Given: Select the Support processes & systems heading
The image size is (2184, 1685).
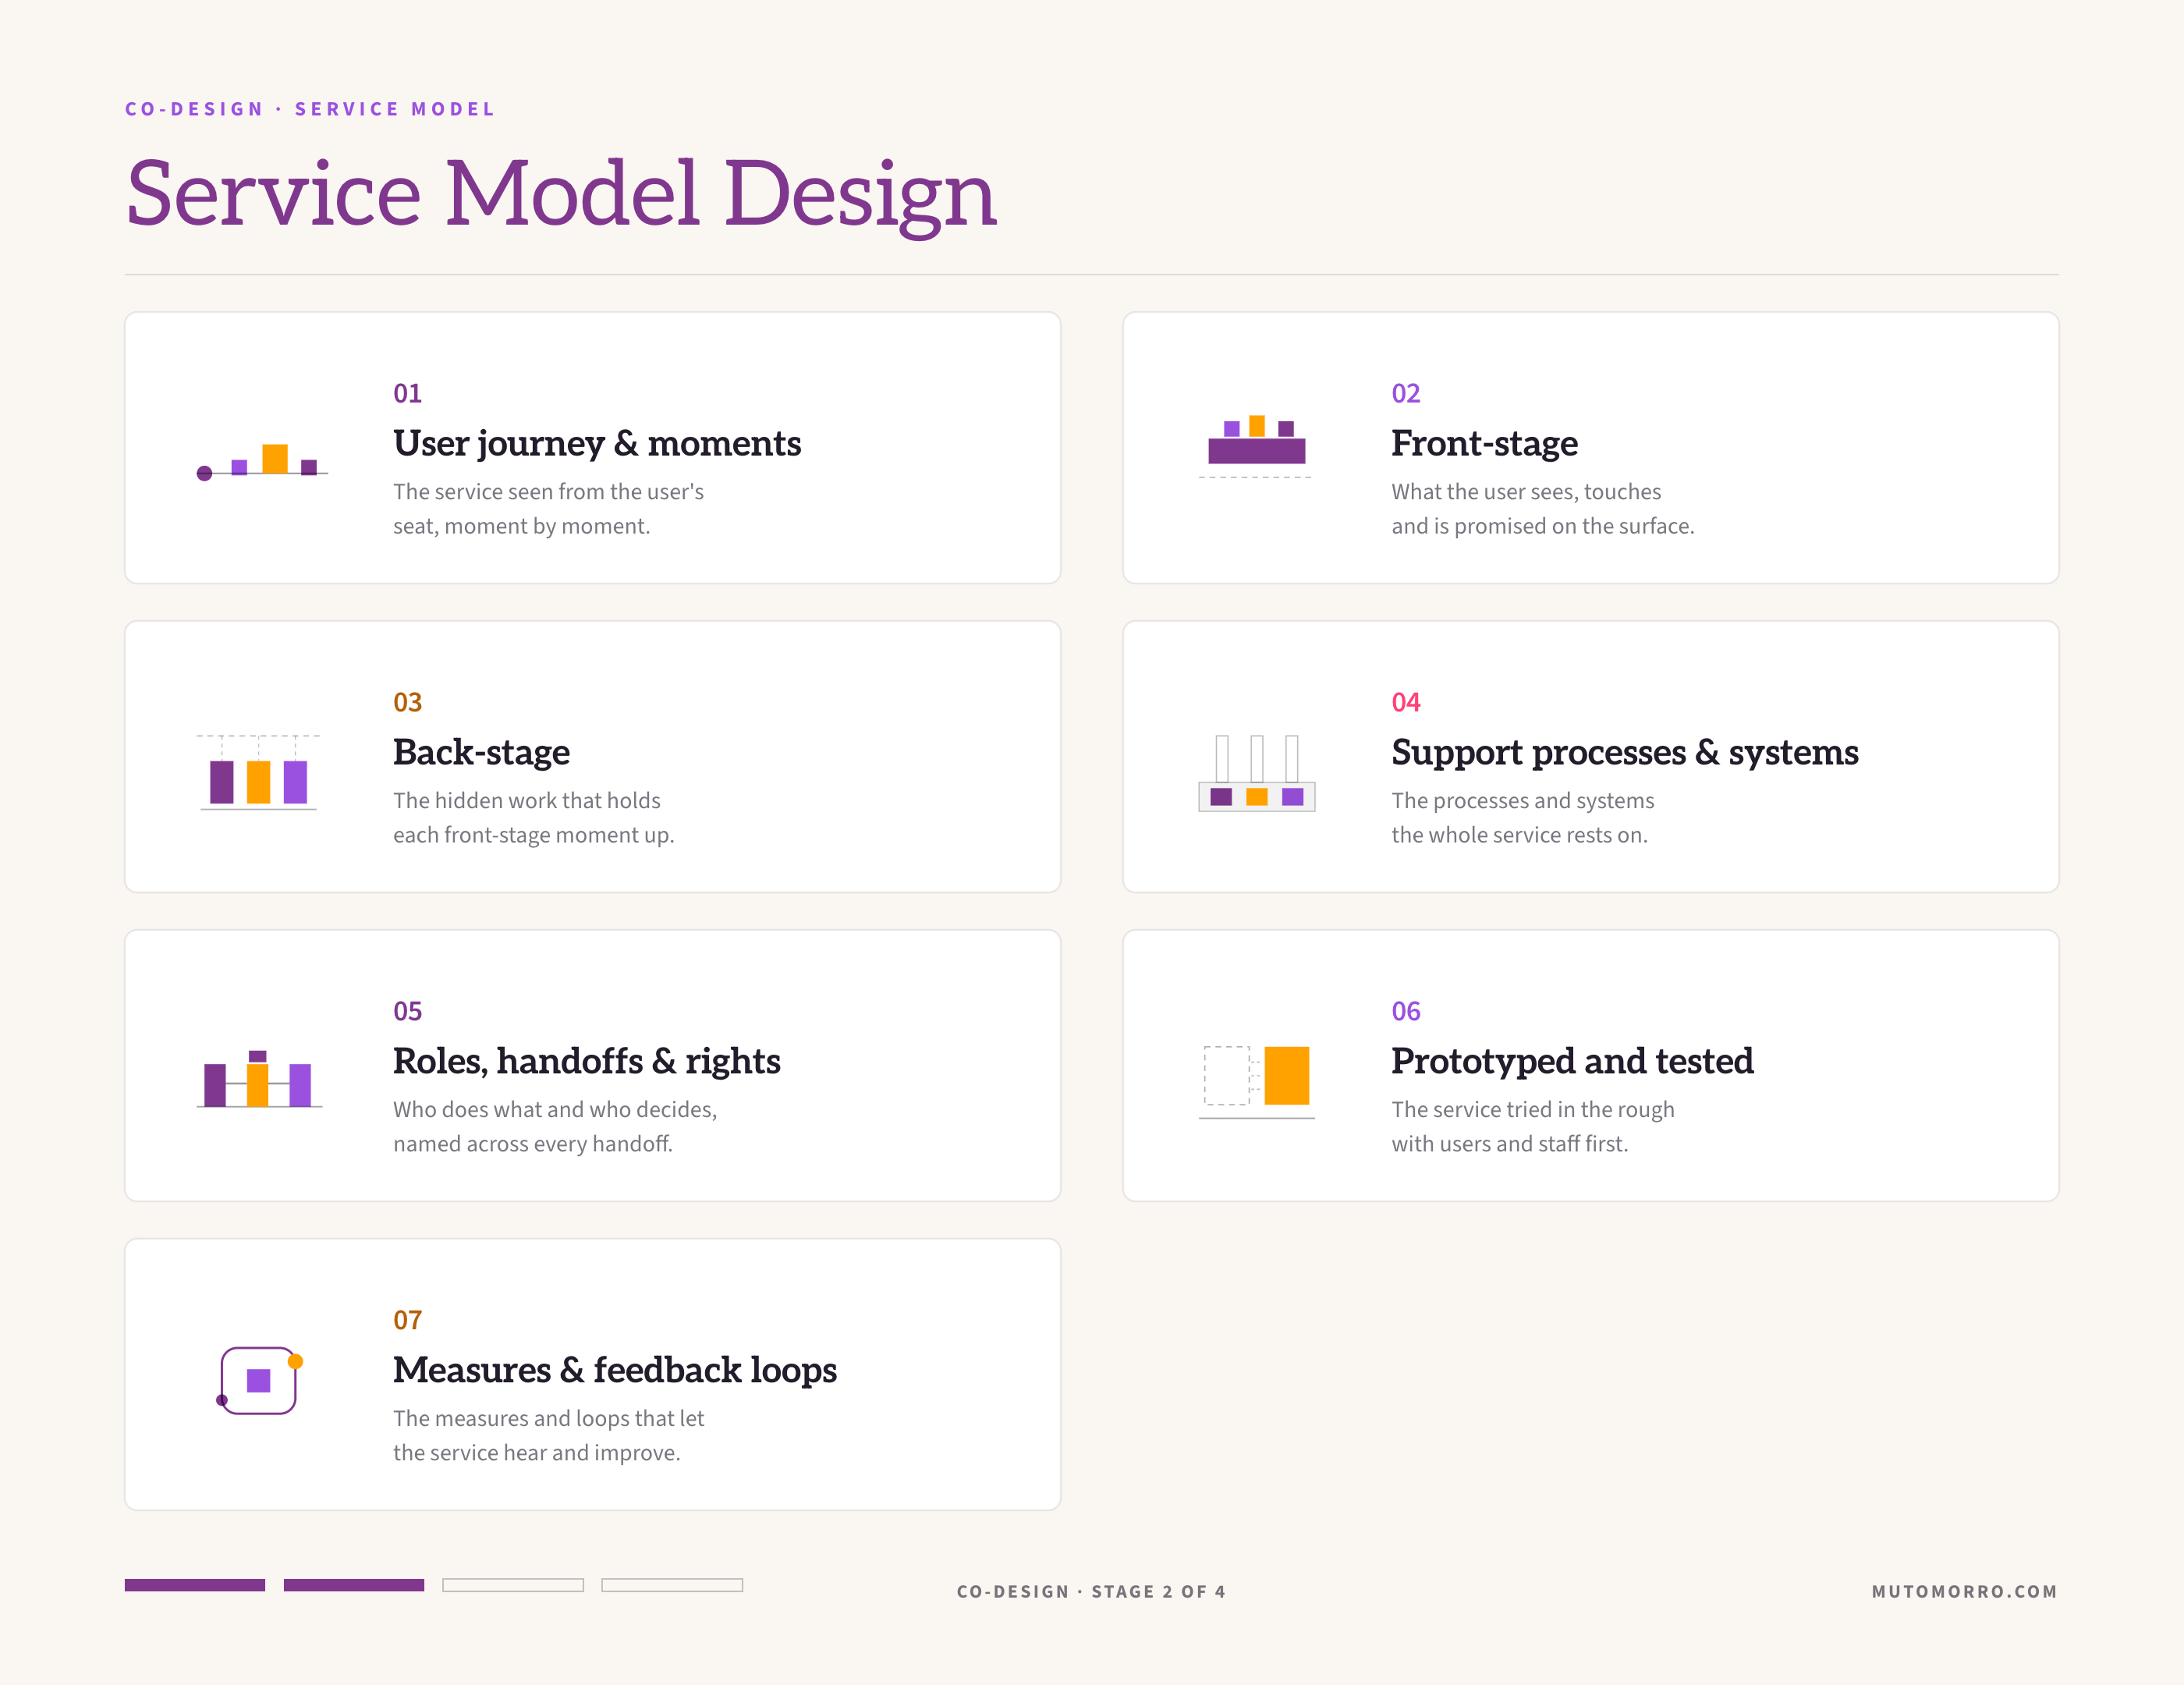Looking at the screenshot, I should [1624, 752].
